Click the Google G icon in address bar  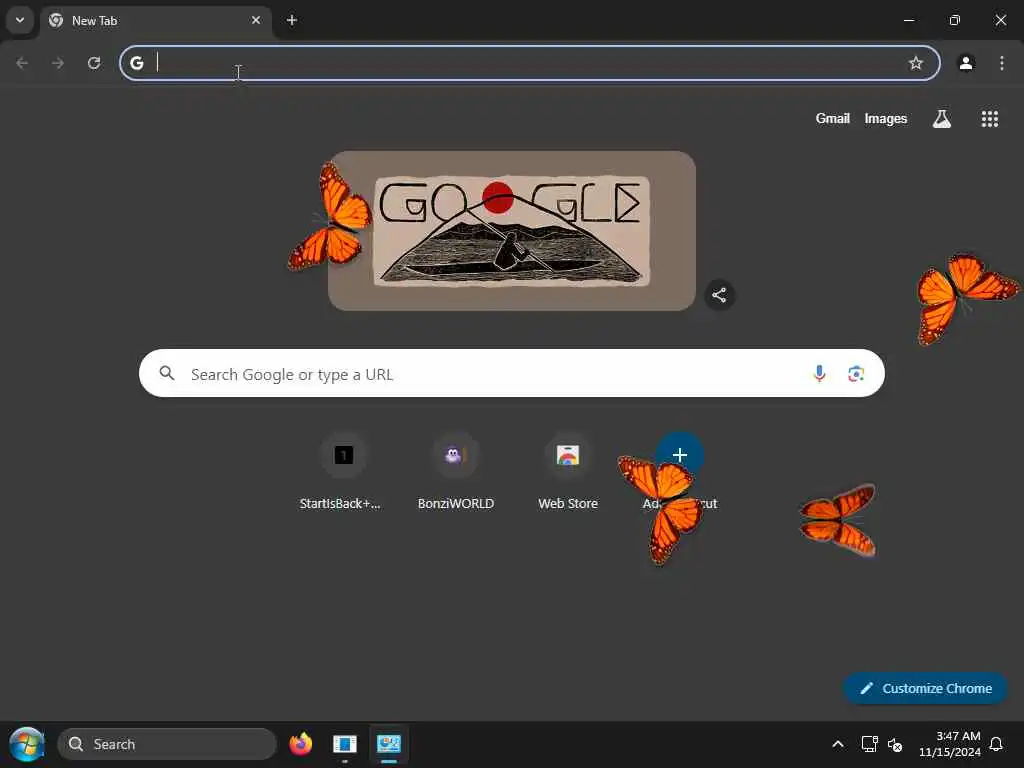136,63
